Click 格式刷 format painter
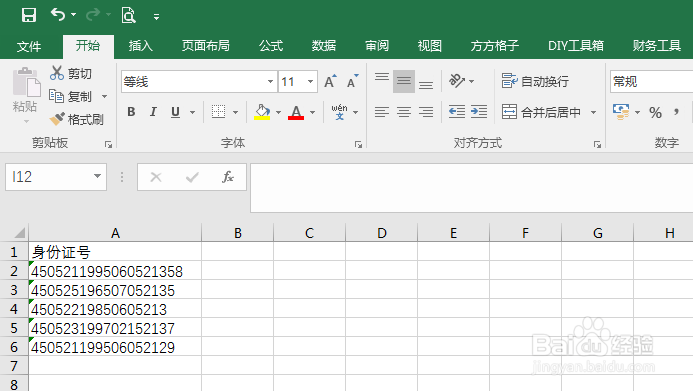This screenshot has width=693, height=391. (x=76, y=119)
